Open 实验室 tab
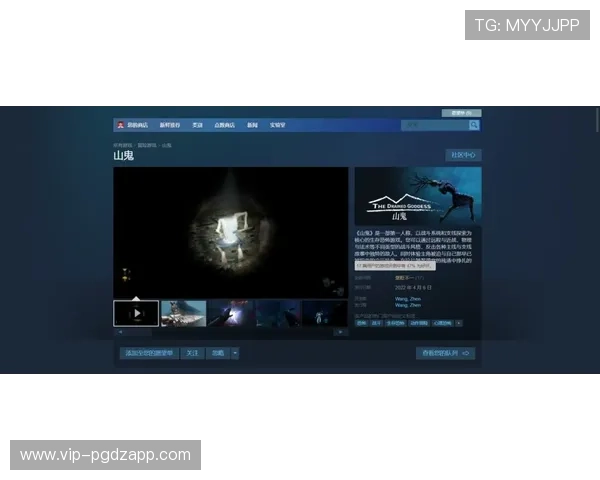600x480 pixels. tap(277, 125)
